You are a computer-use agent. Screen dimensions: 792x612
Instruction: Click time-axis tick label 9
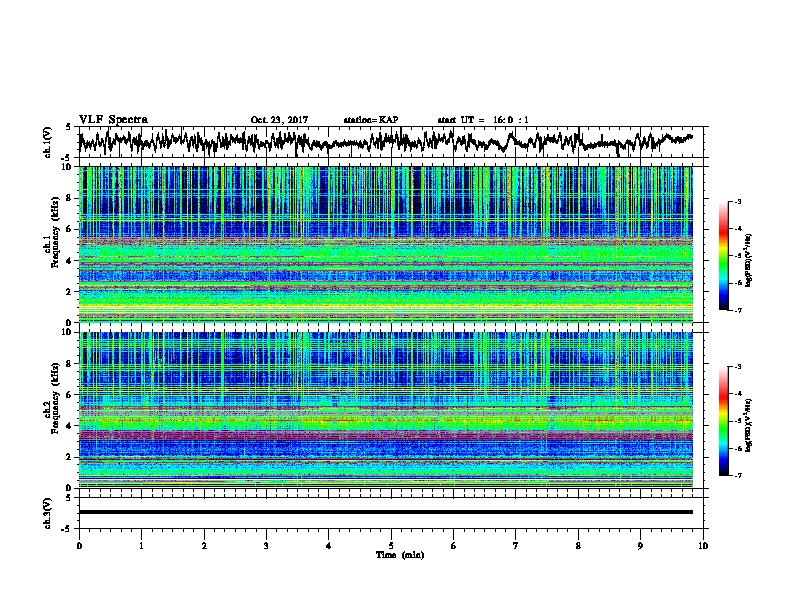pyautogui.click(x=640, y=546)
